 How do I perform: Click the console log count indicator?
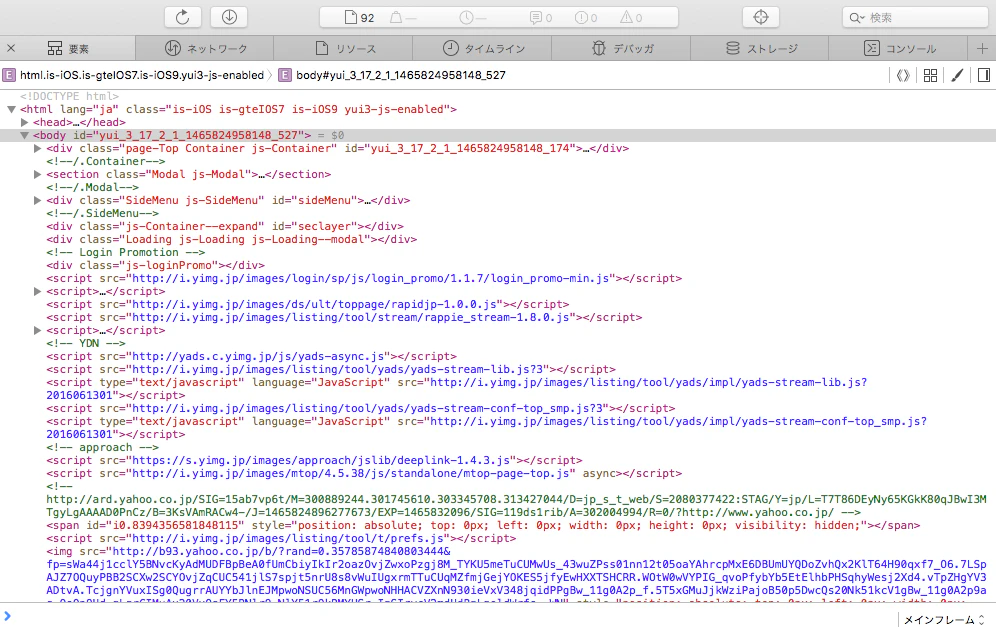click(541, 18)
